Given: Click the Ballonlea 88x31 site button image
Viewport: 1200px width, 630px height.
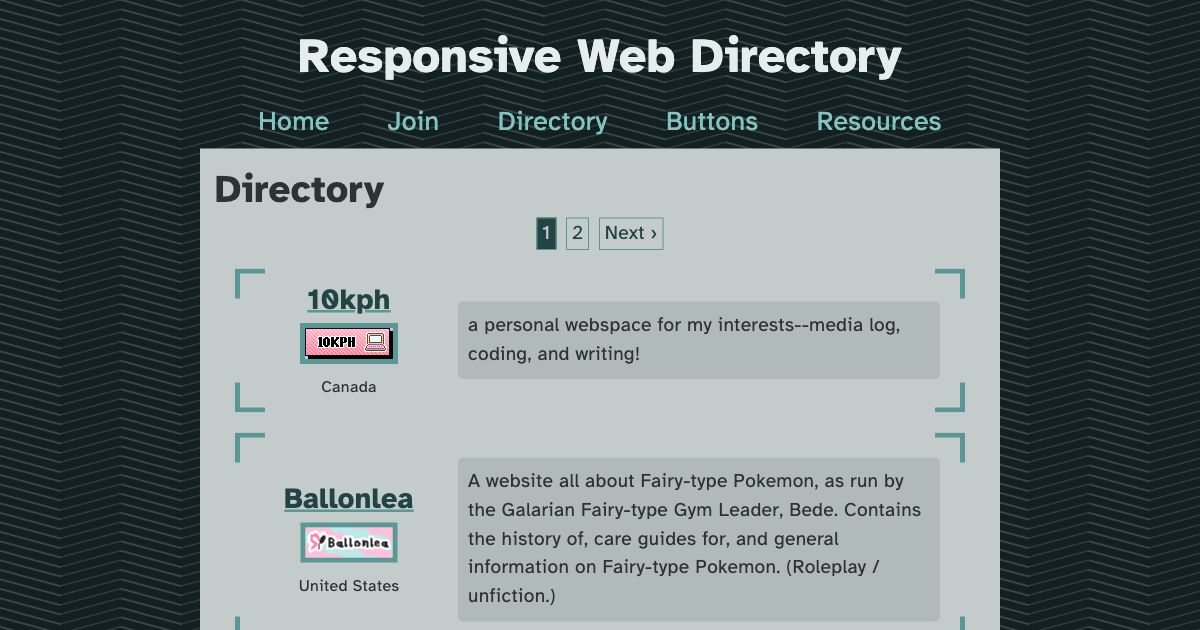Looking at the screenshot, I should click(x=348, y=542).
